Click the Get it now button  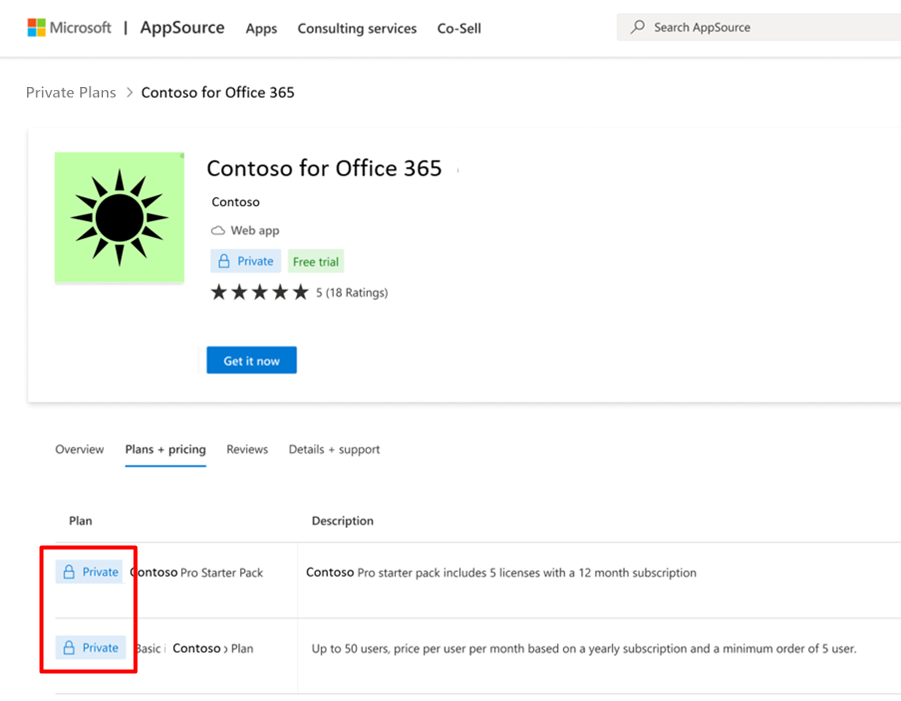252,360
